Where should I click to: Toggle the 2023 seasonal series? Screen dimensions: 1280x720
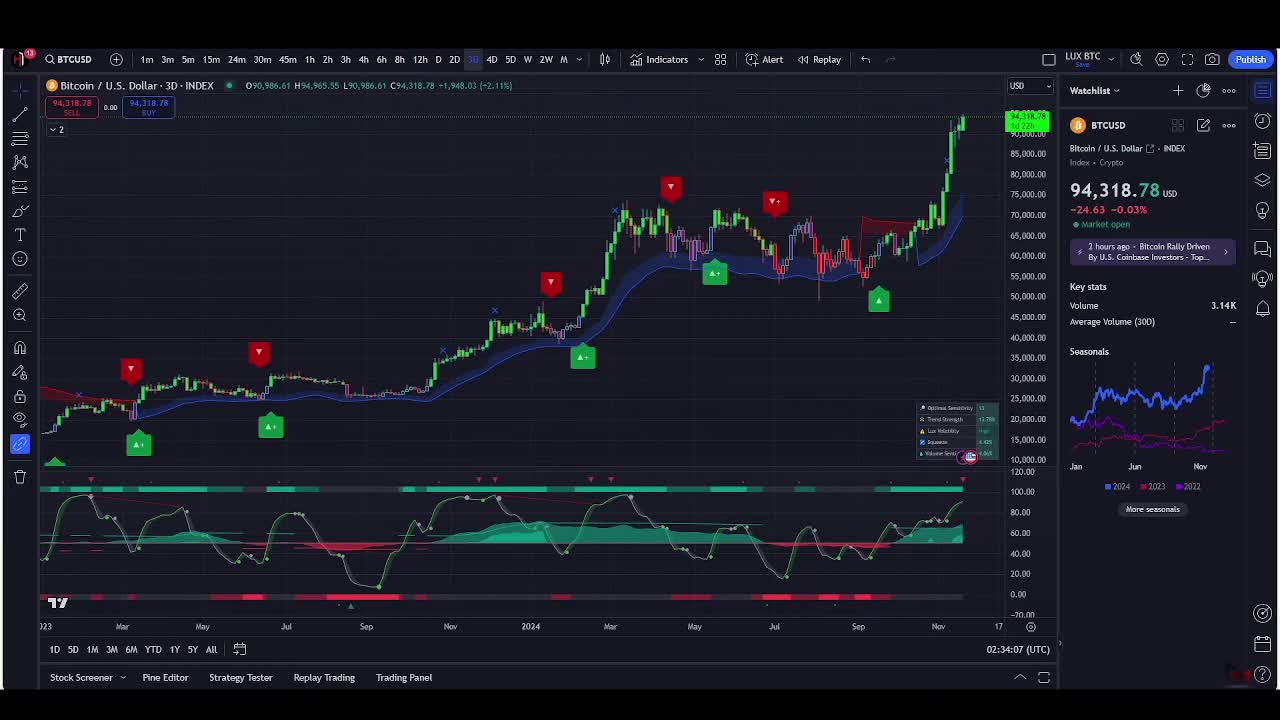(1153, 487)
